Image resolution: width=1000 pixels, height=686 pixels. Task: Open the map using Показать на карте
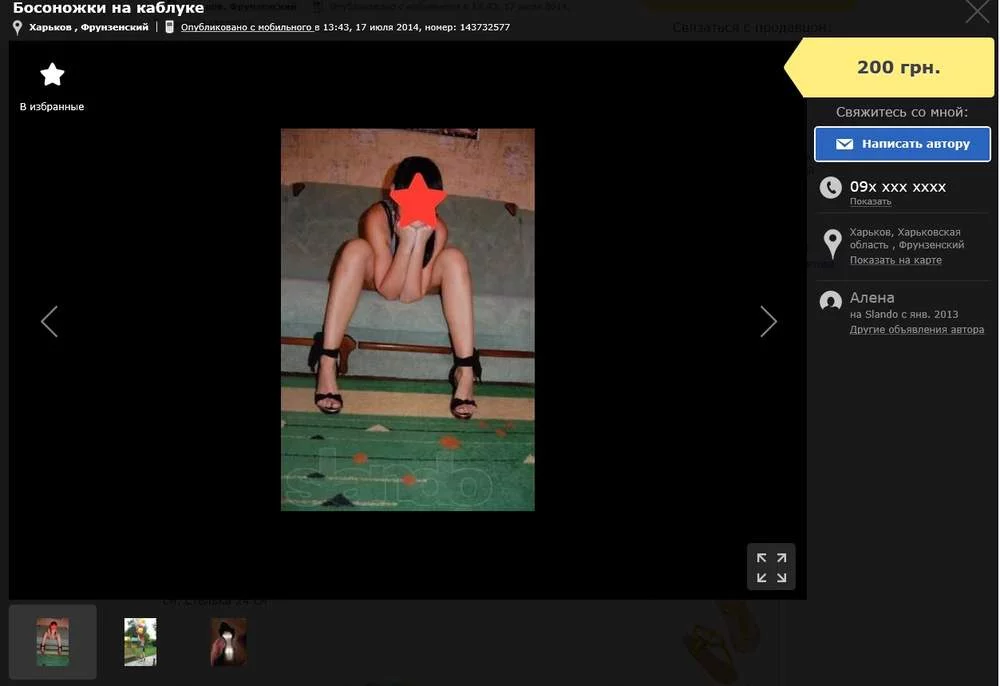(894, 259)
